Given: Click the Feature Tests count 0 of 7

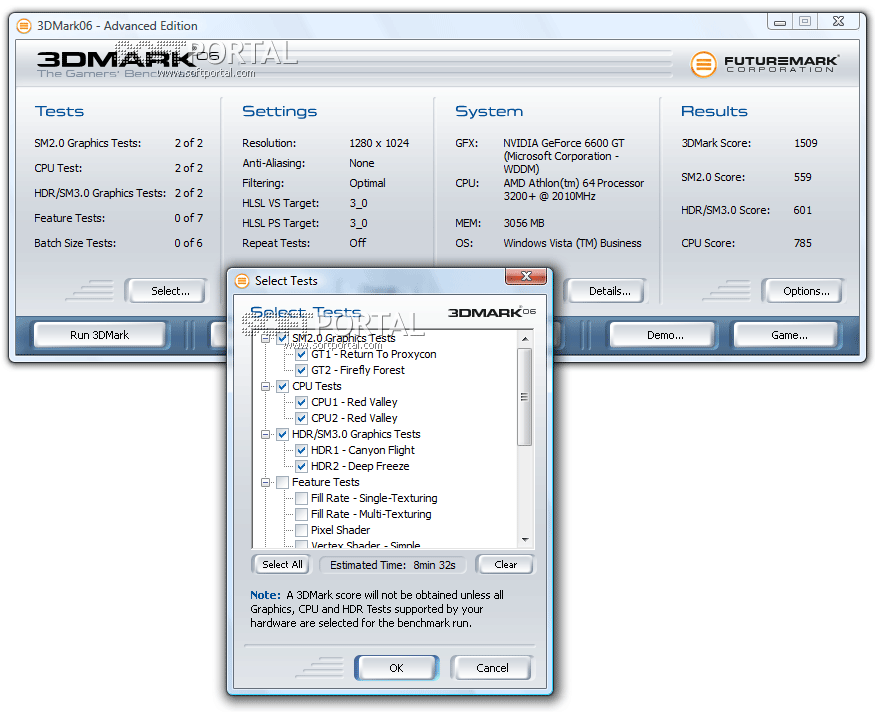Looking at the screenshot, I should tap(189, 218).
